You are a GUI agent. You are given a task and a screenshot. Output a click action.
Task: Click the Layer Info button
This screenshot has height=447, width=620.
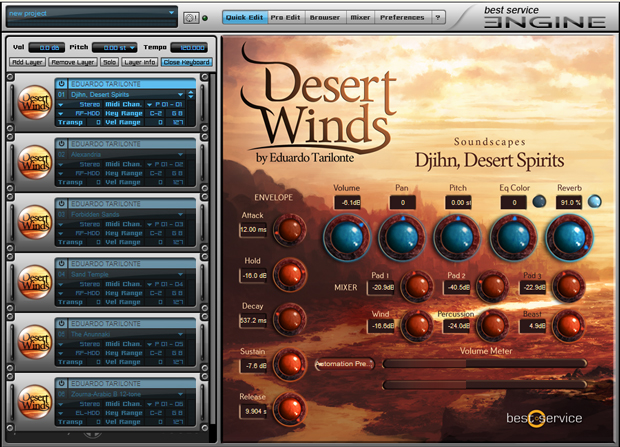[140, 62]
